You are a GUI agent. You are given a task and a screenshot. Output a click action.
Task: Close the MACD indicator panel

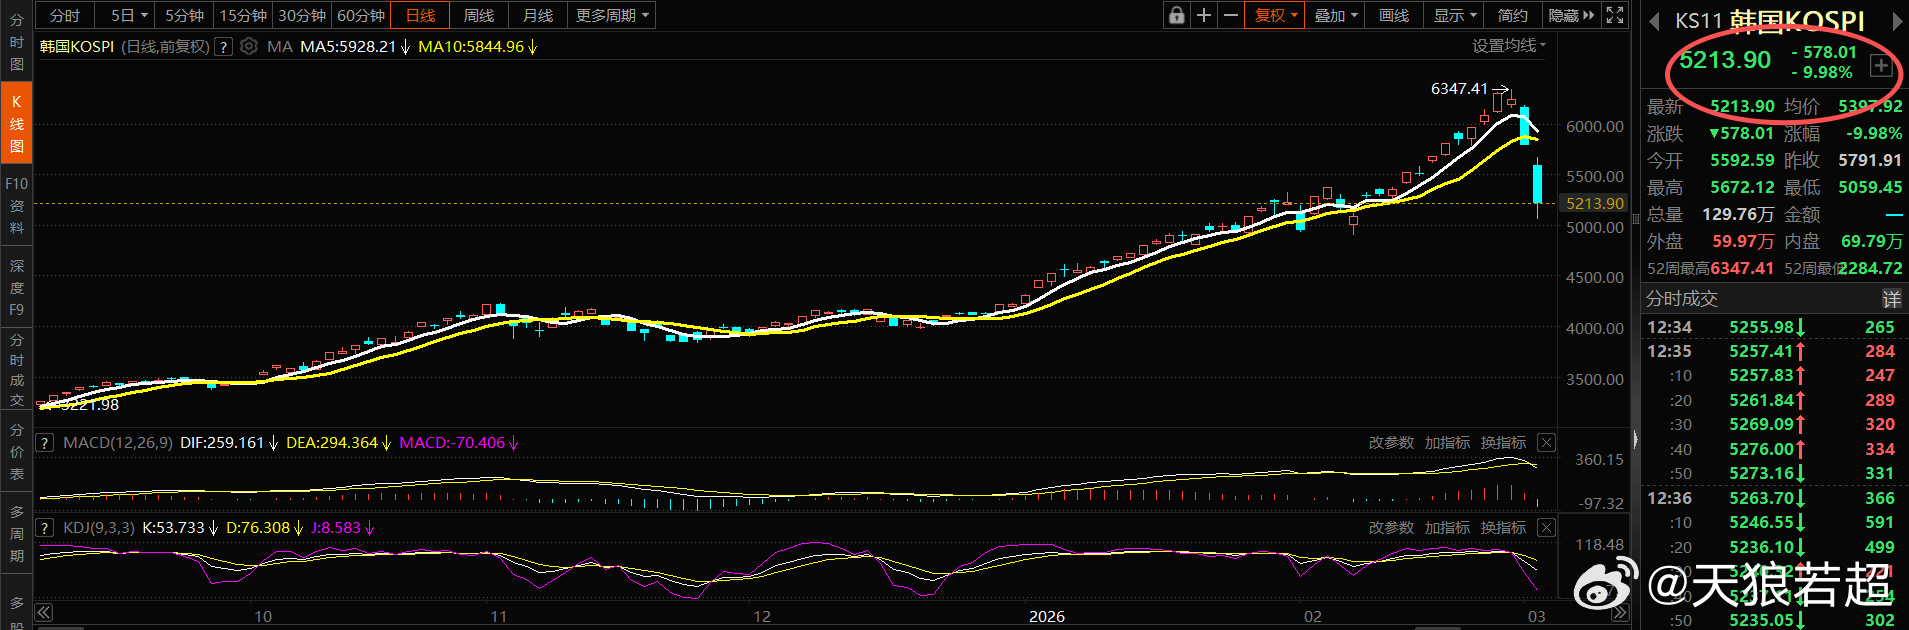click(x=1546, y=442)
